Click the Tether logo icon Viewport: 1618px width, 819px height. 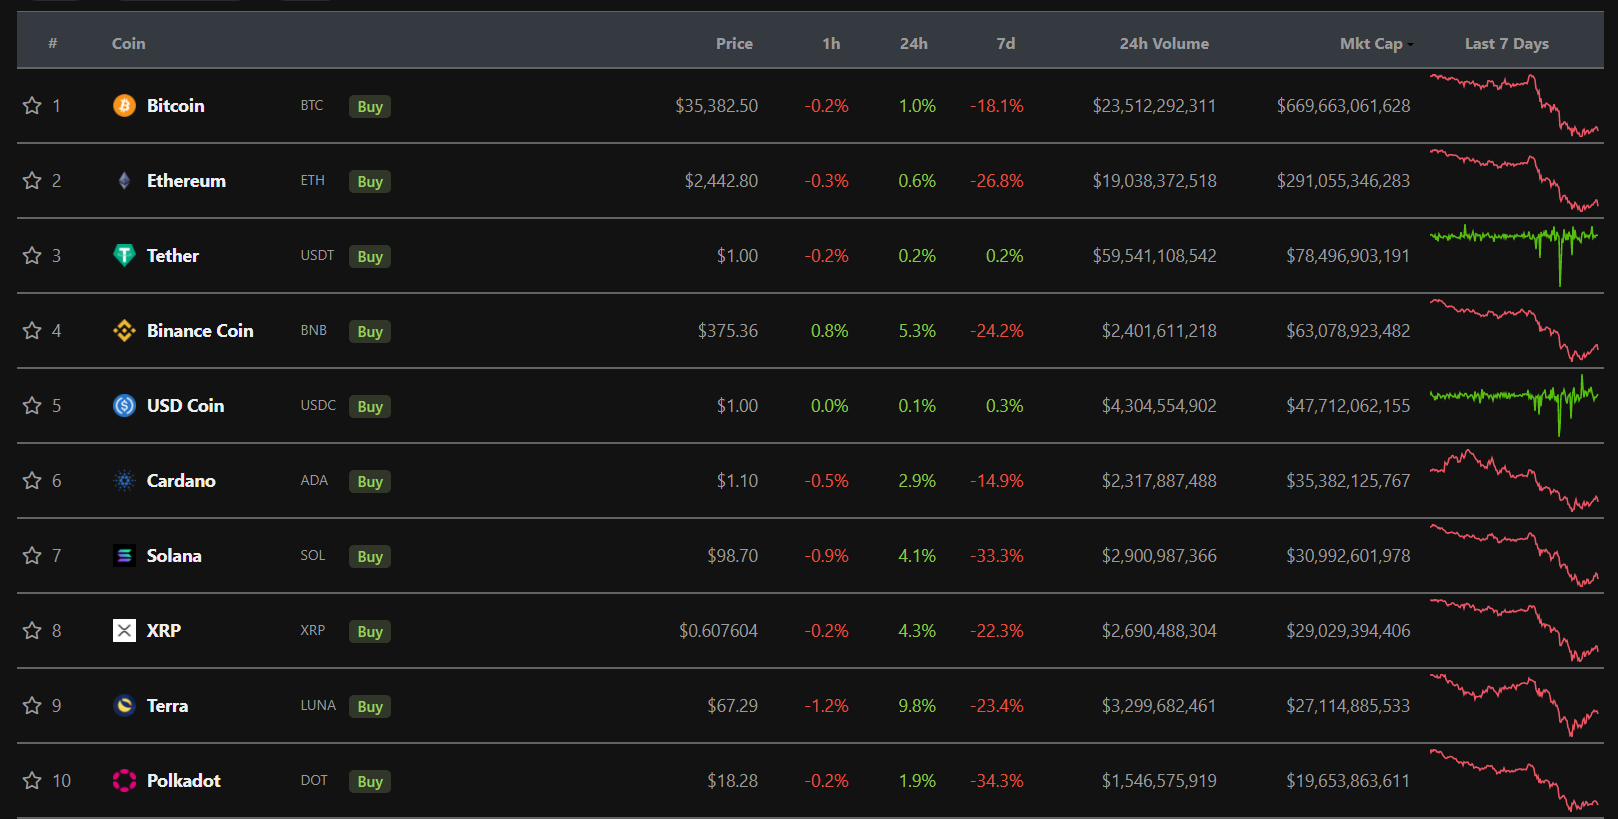124,256
